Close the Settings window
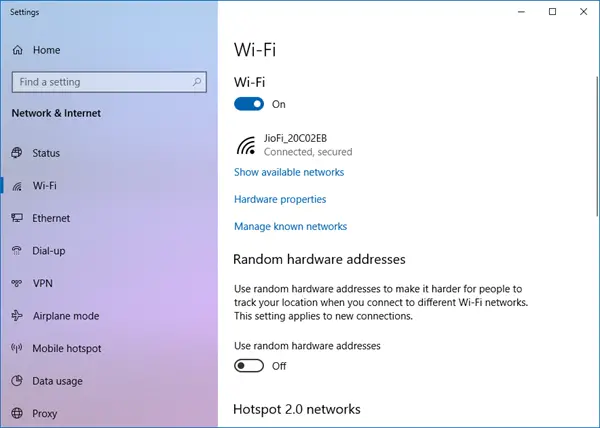The image size is (600, 428). pos(584,12)
